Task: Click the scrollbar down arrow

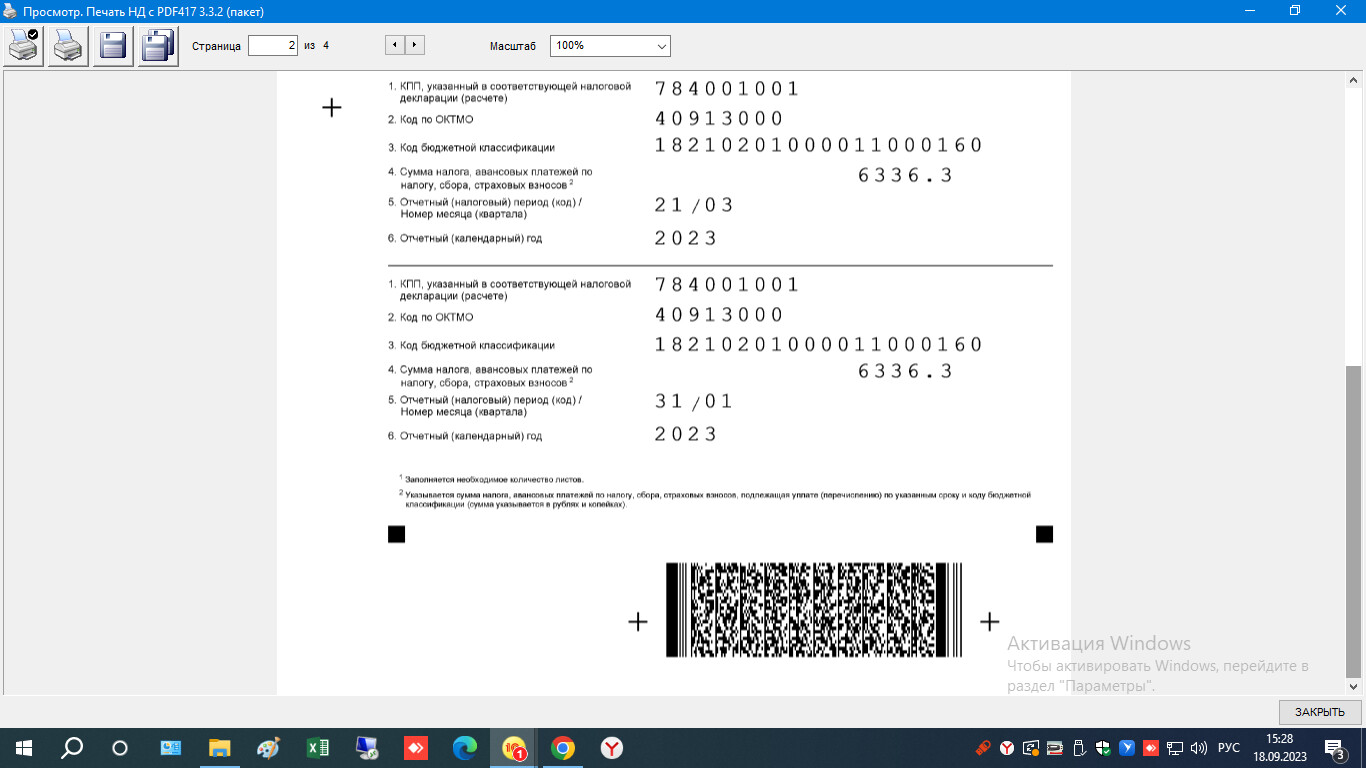Action: point(1354,686)
